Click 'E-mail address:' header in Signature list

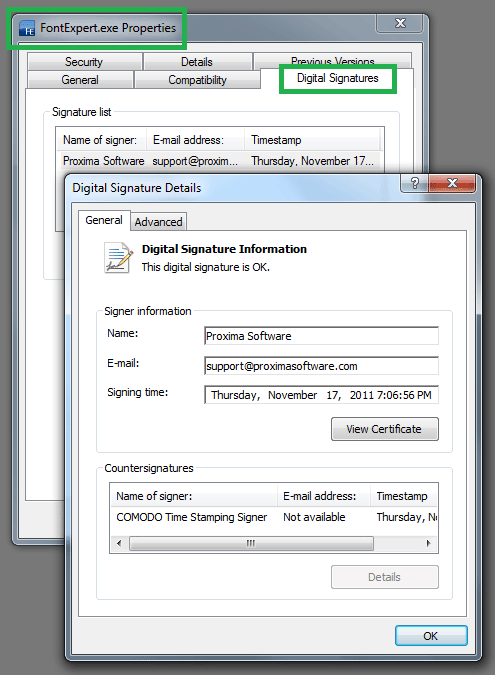coord(196,140)
